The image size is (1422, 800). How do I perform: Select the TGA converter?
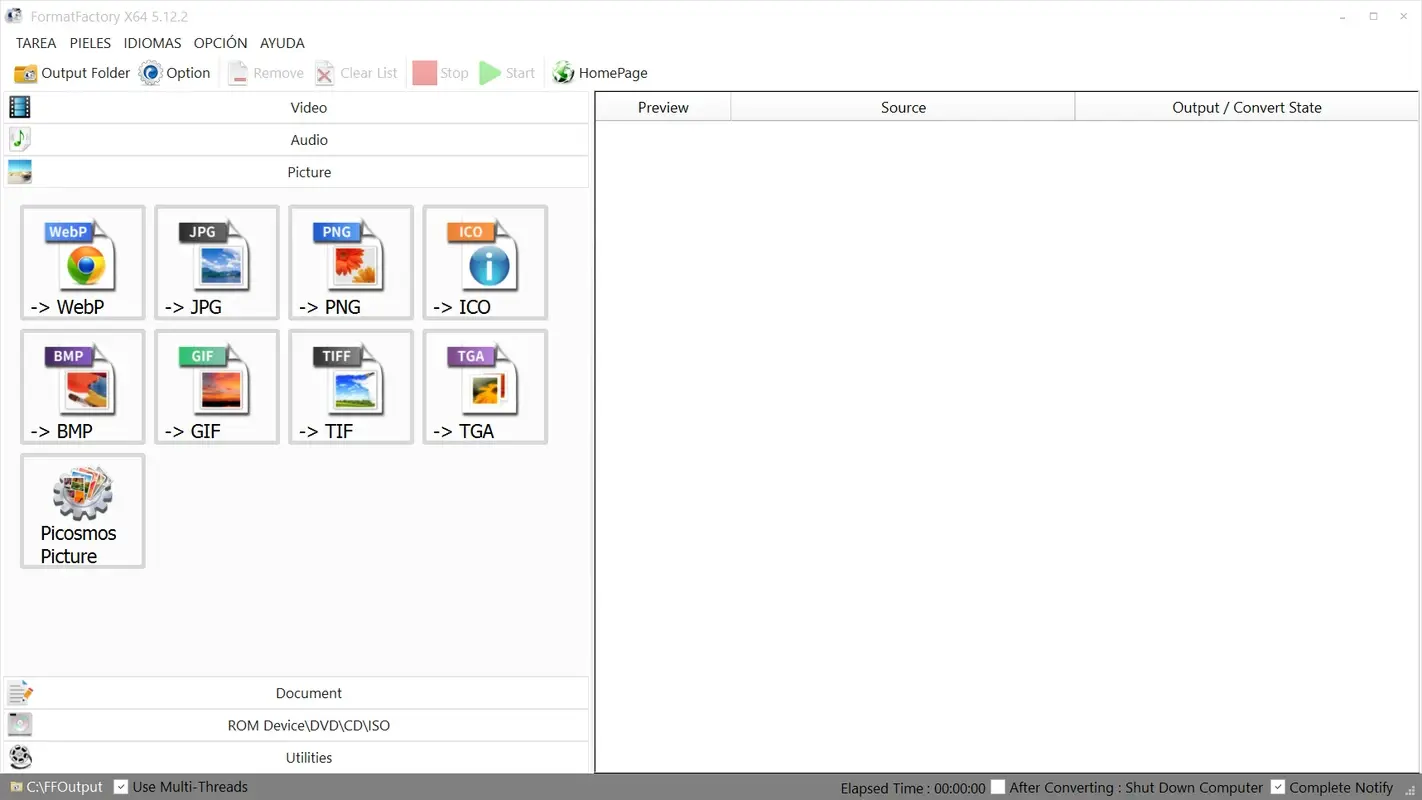pyautogui.click(x=484, y=387)
